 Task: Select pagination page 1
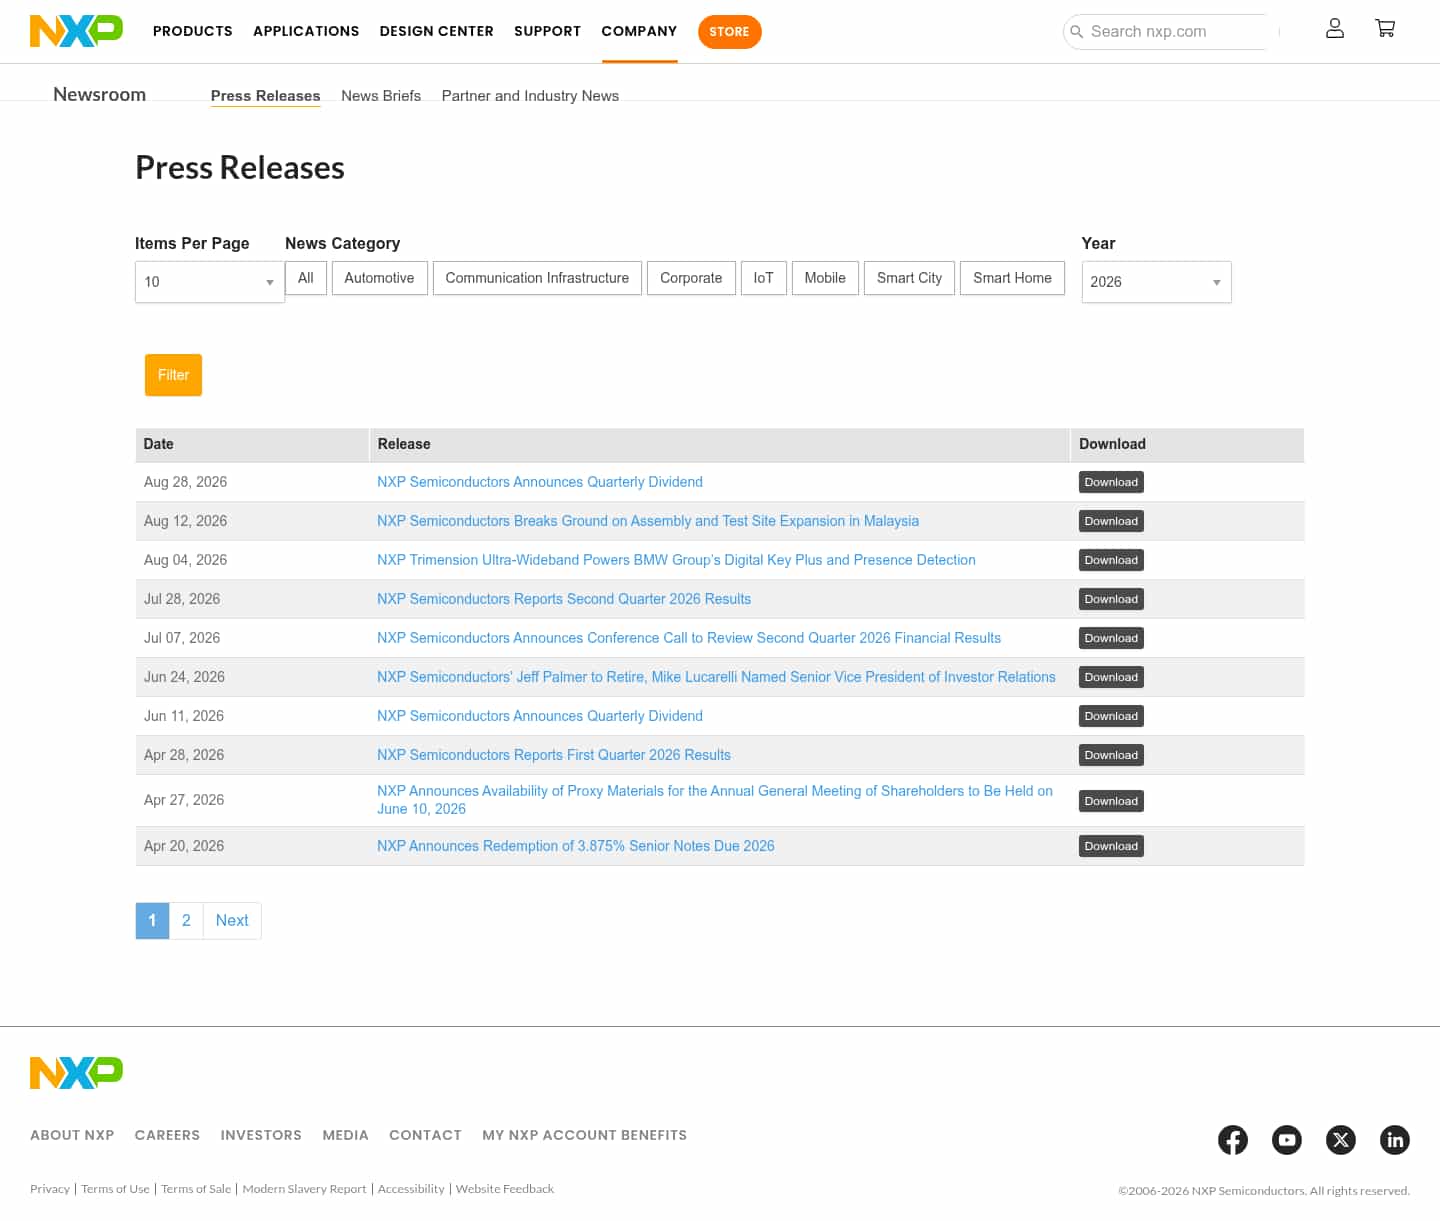[x=152, y=921]
